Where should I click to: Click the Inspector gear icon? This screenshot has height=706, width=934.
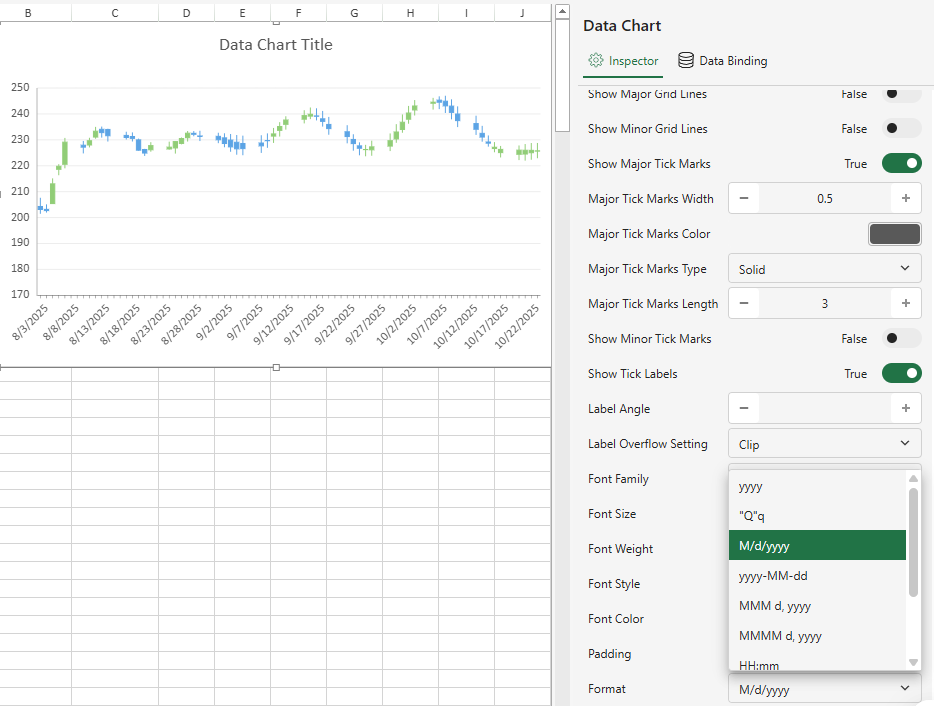[x=596, y=60]
